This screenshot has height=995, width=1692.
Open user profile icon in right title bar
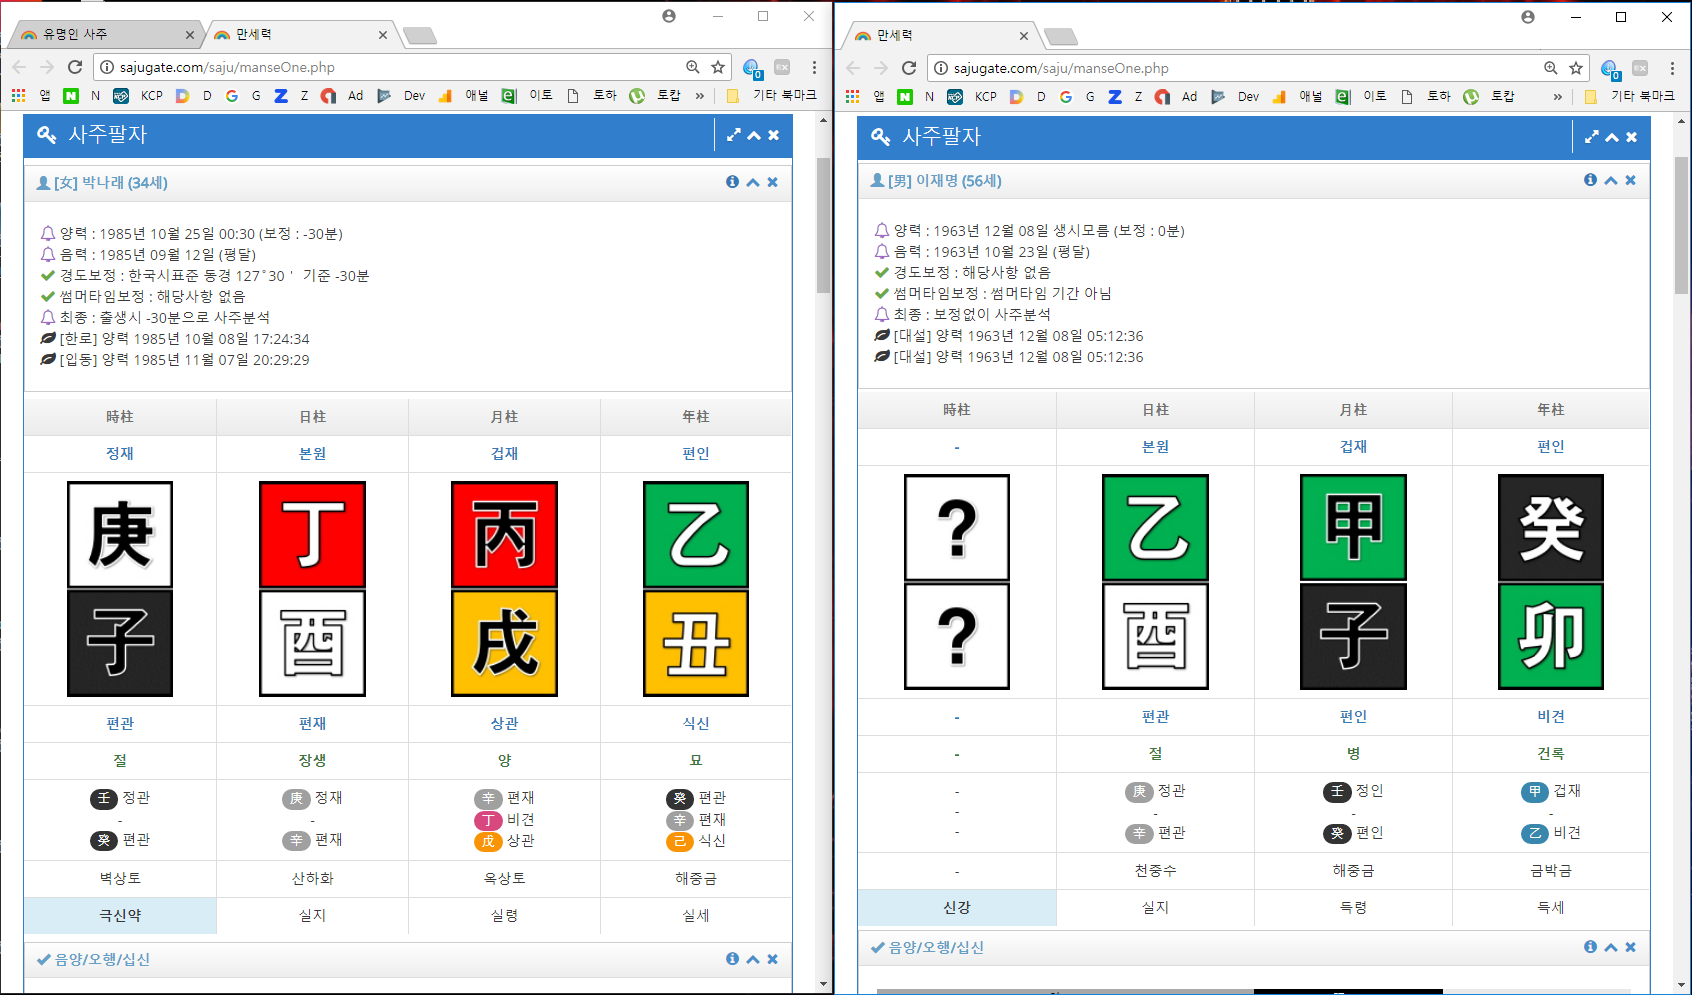click(1527, 17)
